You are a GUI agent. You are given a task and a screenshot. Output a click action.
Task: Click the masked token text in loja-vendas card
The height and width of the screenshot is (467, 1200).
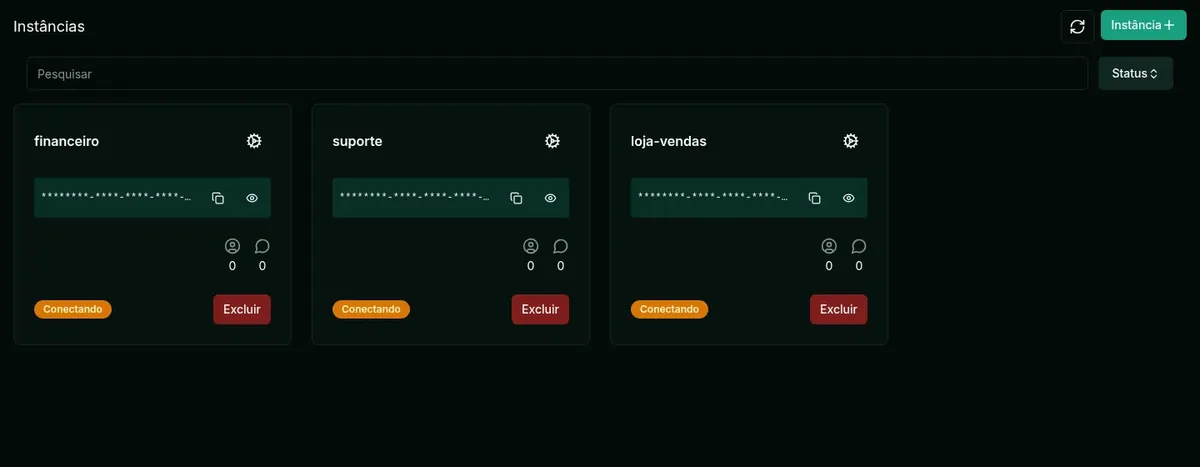click(x=713, y=198)
